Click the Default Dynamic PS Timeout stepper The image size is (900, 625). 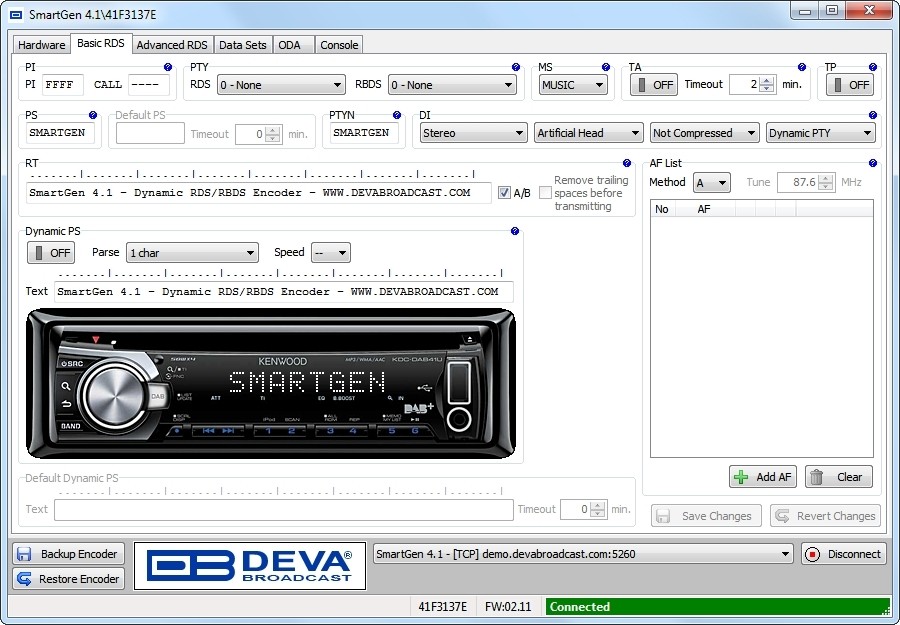[598, 510]
